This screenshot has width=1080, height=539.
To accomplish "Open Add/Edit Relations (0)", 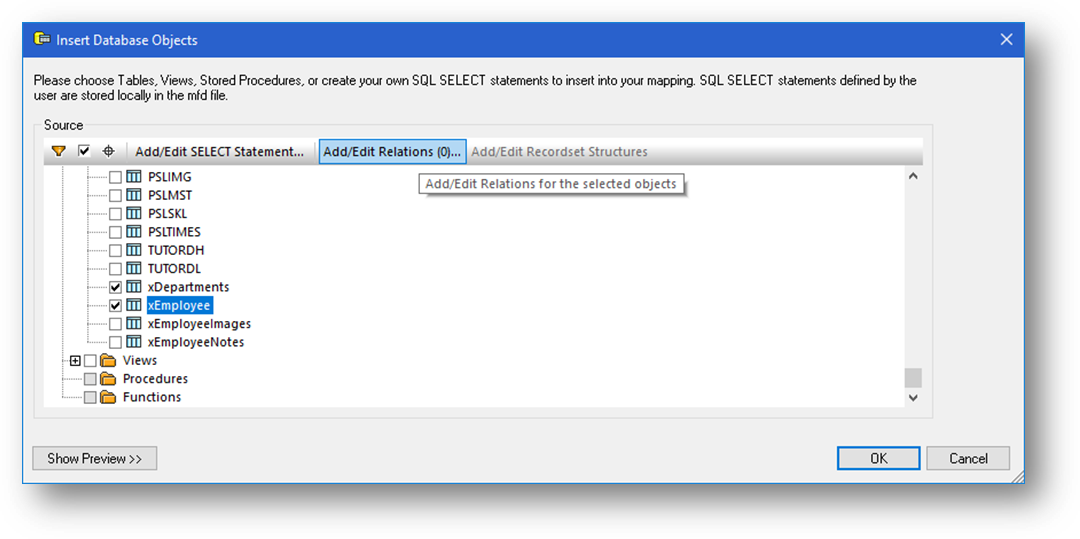I will coord(392,151).
